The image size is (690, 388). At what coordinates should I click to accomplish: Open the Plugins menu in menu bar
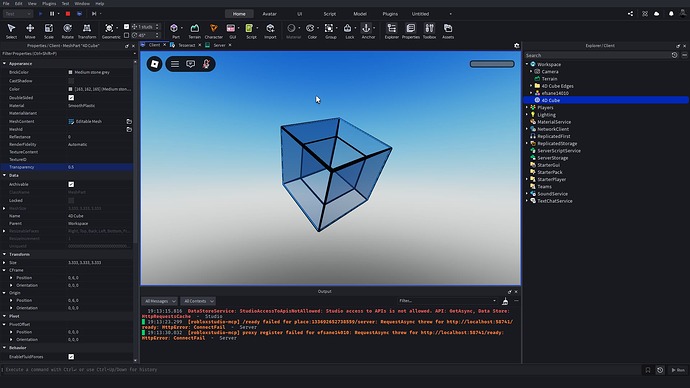49,4
